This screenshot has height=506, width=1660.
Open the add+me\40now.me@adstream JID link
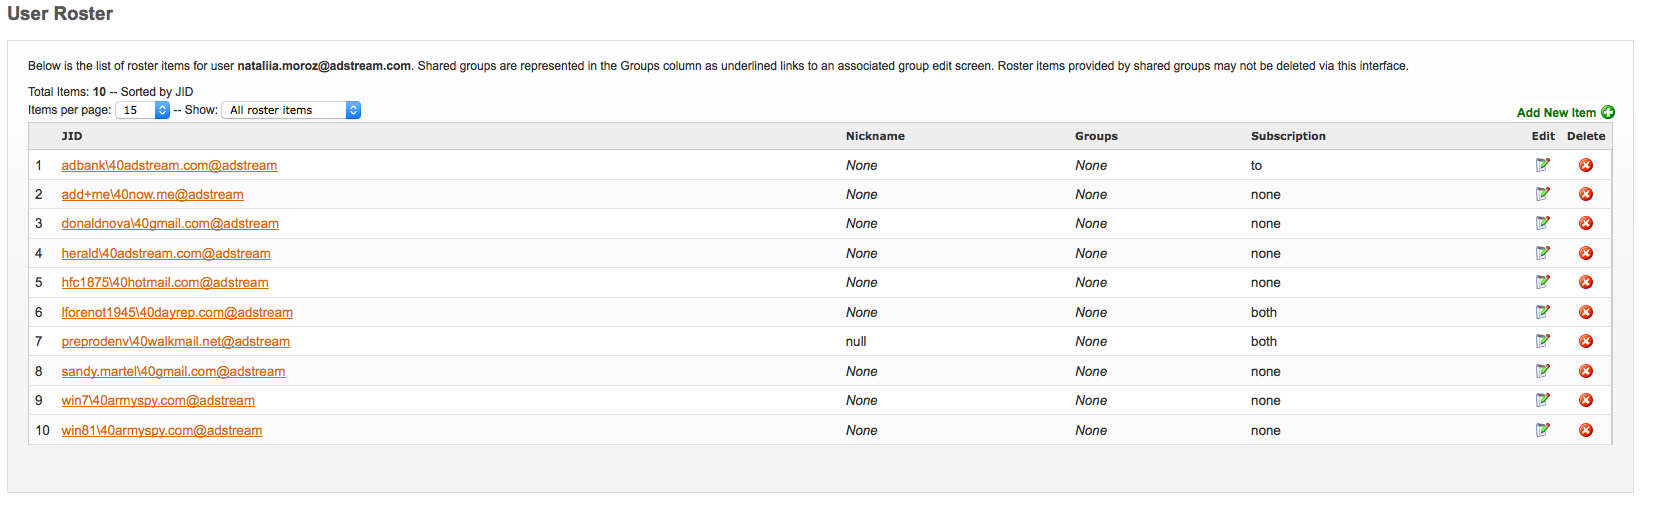tap(152, 194)
